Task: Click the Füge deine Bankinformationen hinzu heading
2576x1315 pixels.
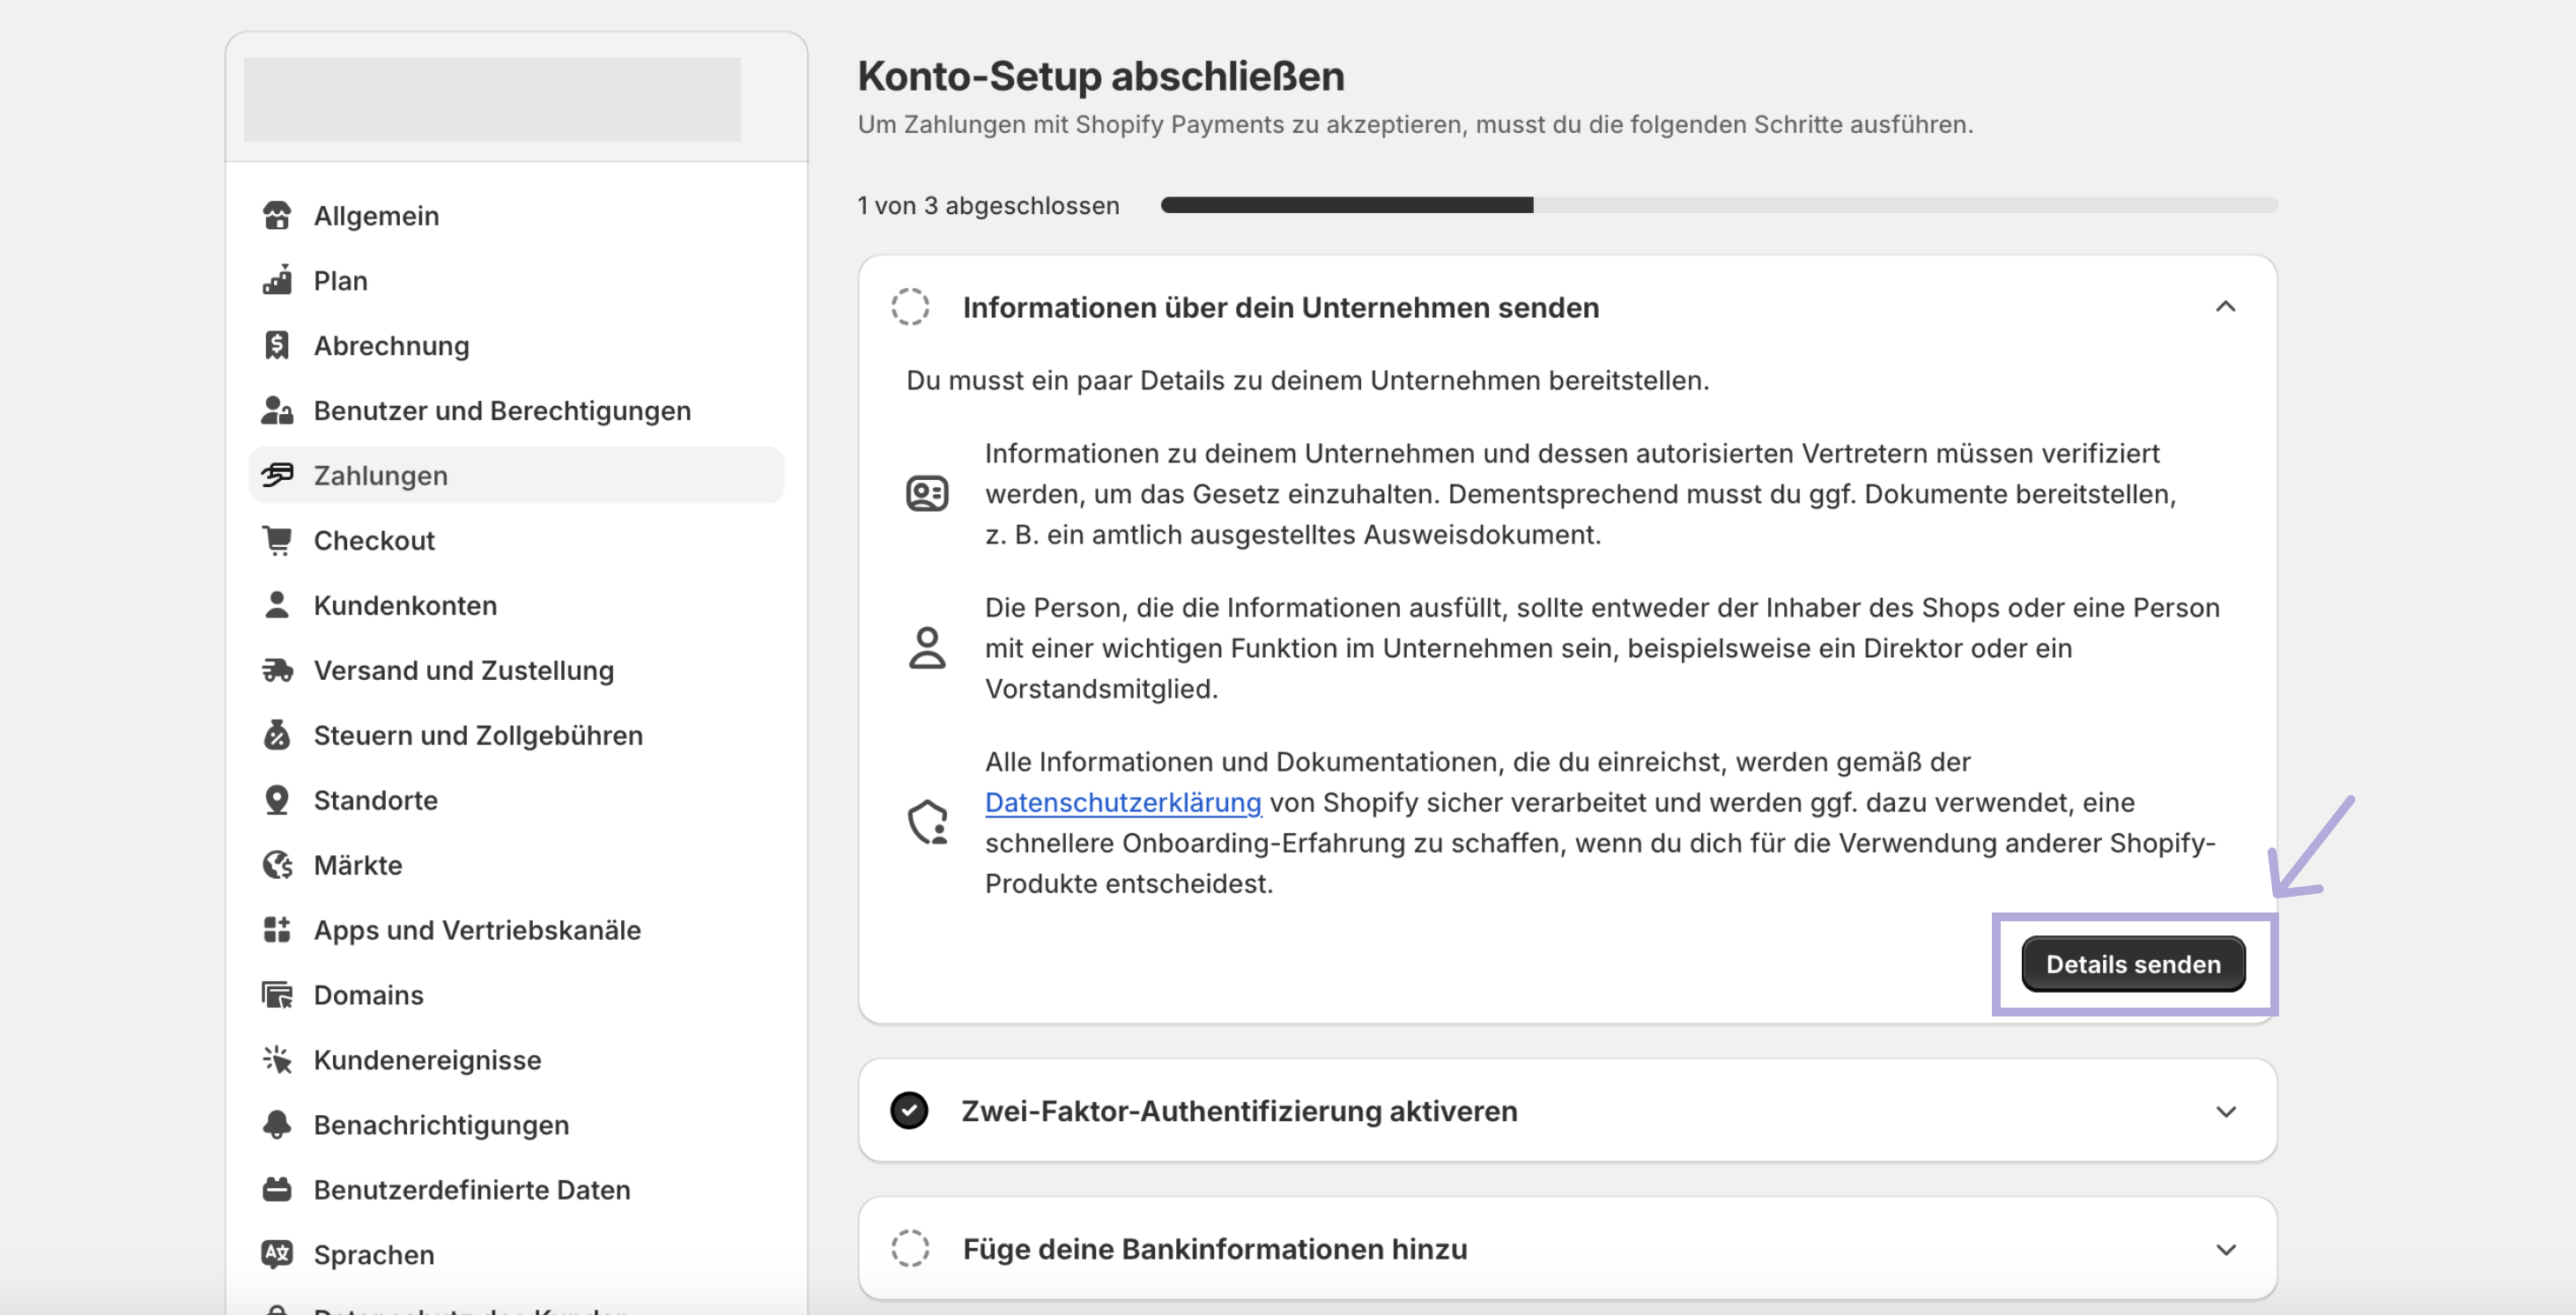Action: (x=1215, y=1250)
